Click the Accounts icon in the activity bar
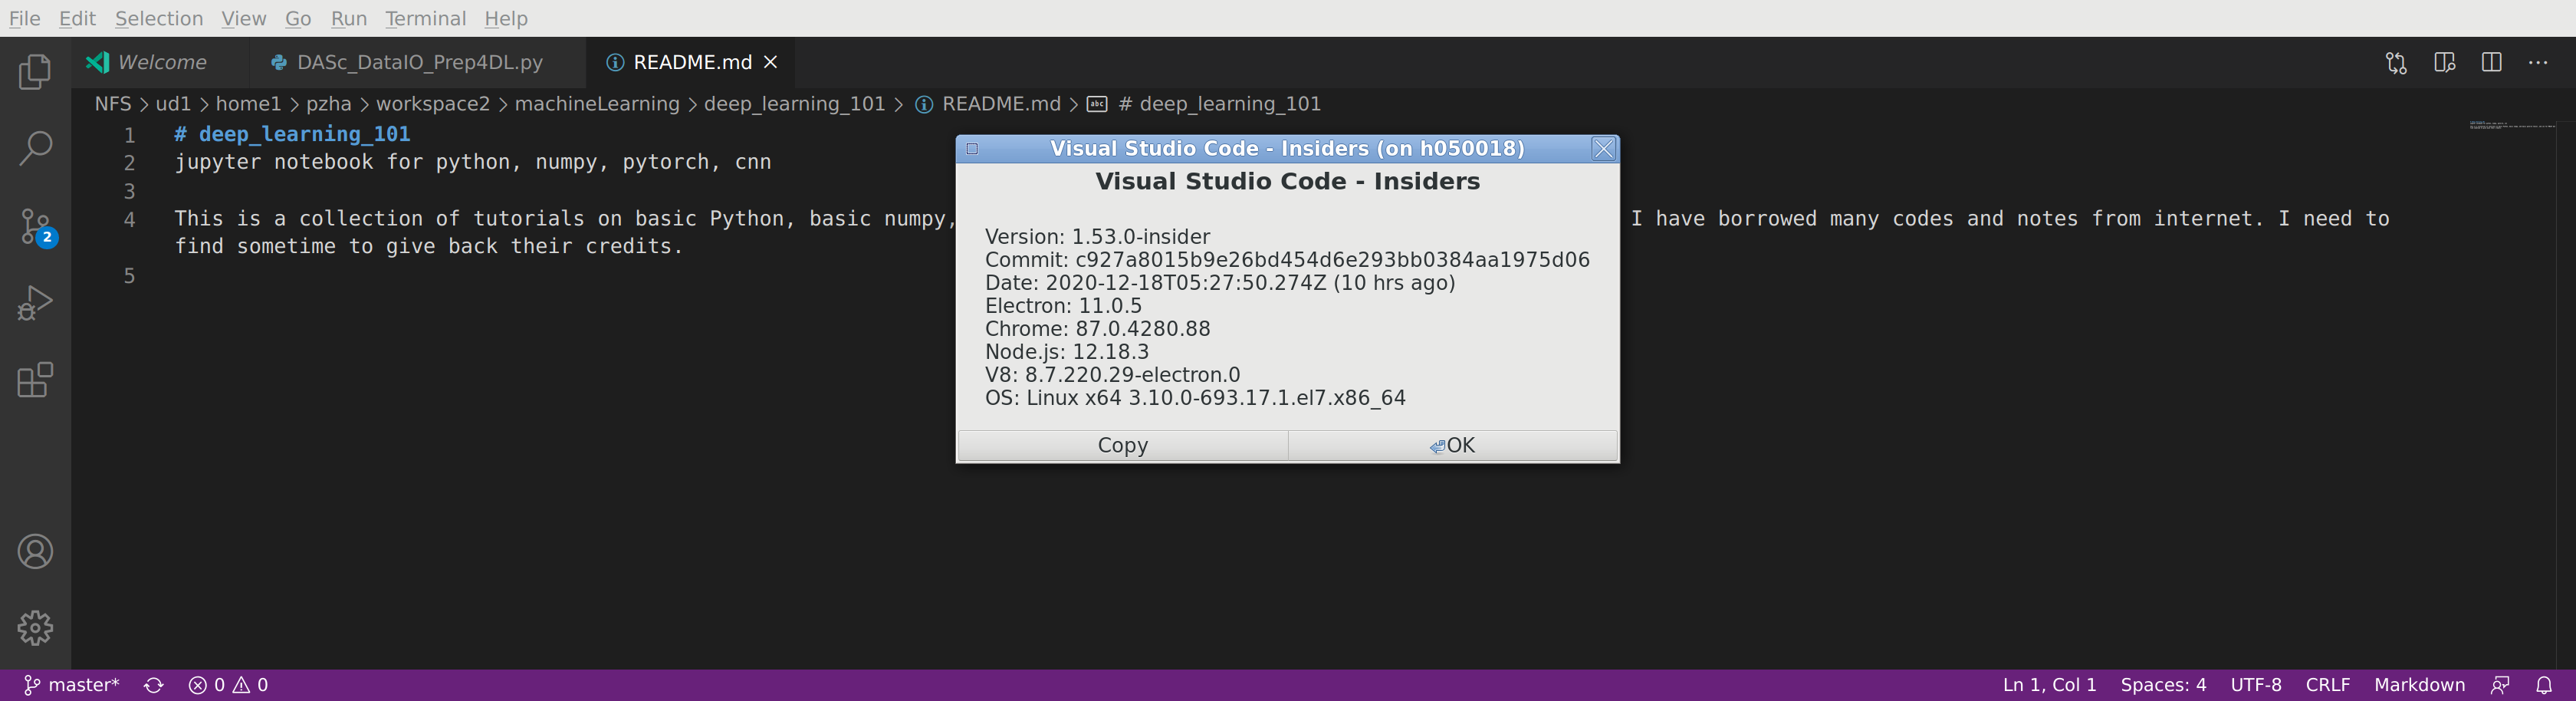The width and height of the screenshot is (2576, 701). coord(36,551)
